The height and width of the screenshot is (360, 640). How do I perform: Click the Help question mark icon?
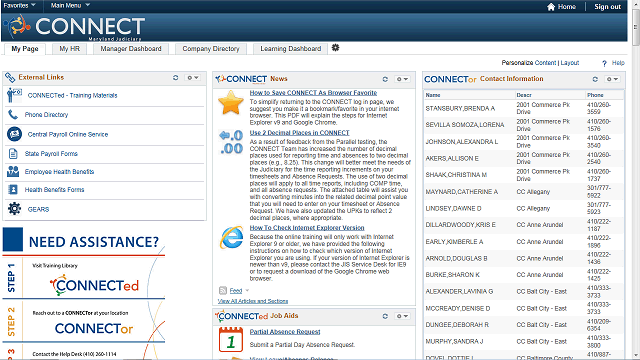tap(604, 63)
